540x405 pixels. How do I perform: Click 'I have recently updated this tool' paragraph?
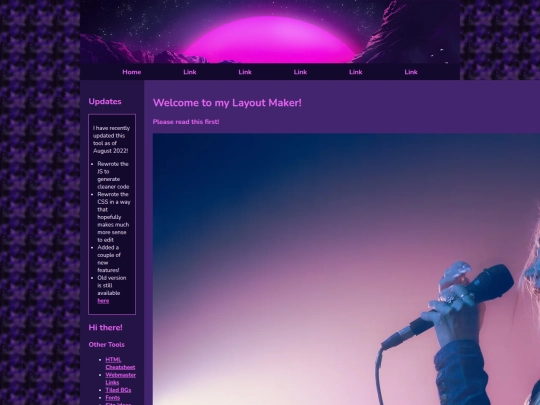coord(111,139)
